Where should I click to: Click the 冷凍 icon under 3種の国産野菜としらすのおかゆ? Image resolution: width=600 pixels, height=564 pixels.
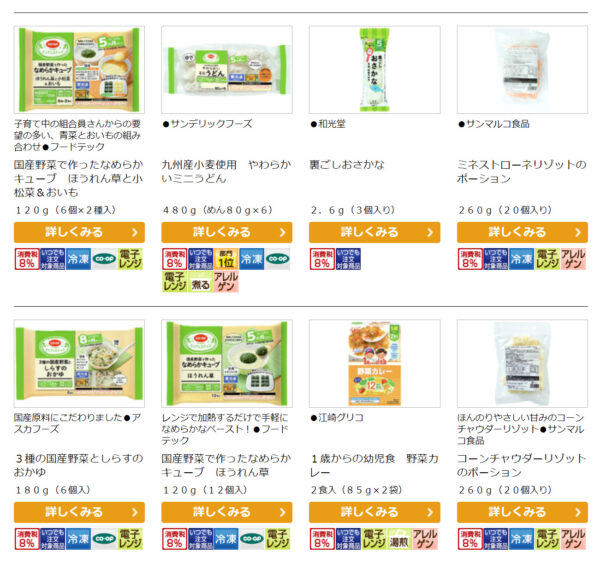pyautogui.click(x=78, y=539)
